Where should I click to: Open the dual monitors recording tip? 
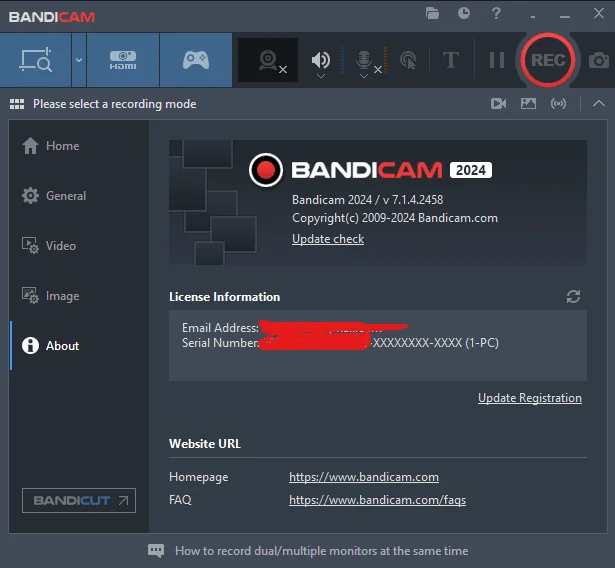pos(322,551)
